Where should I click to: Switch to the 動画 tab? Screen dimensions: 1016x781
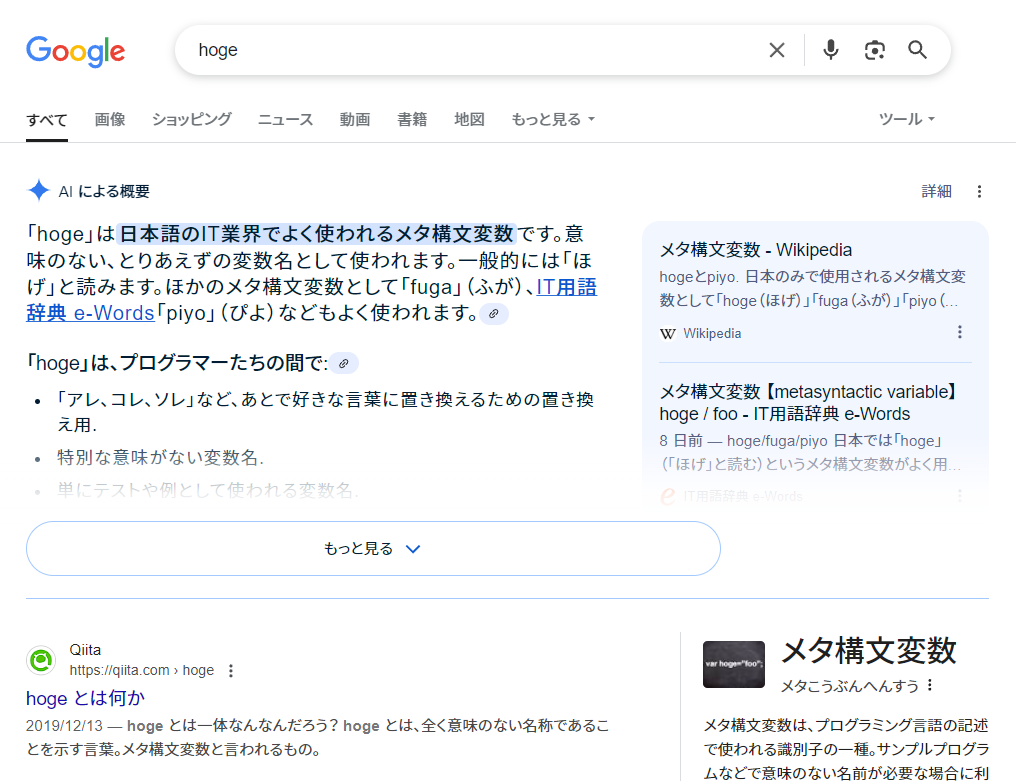pyautogui.click(x=355, y=119)
